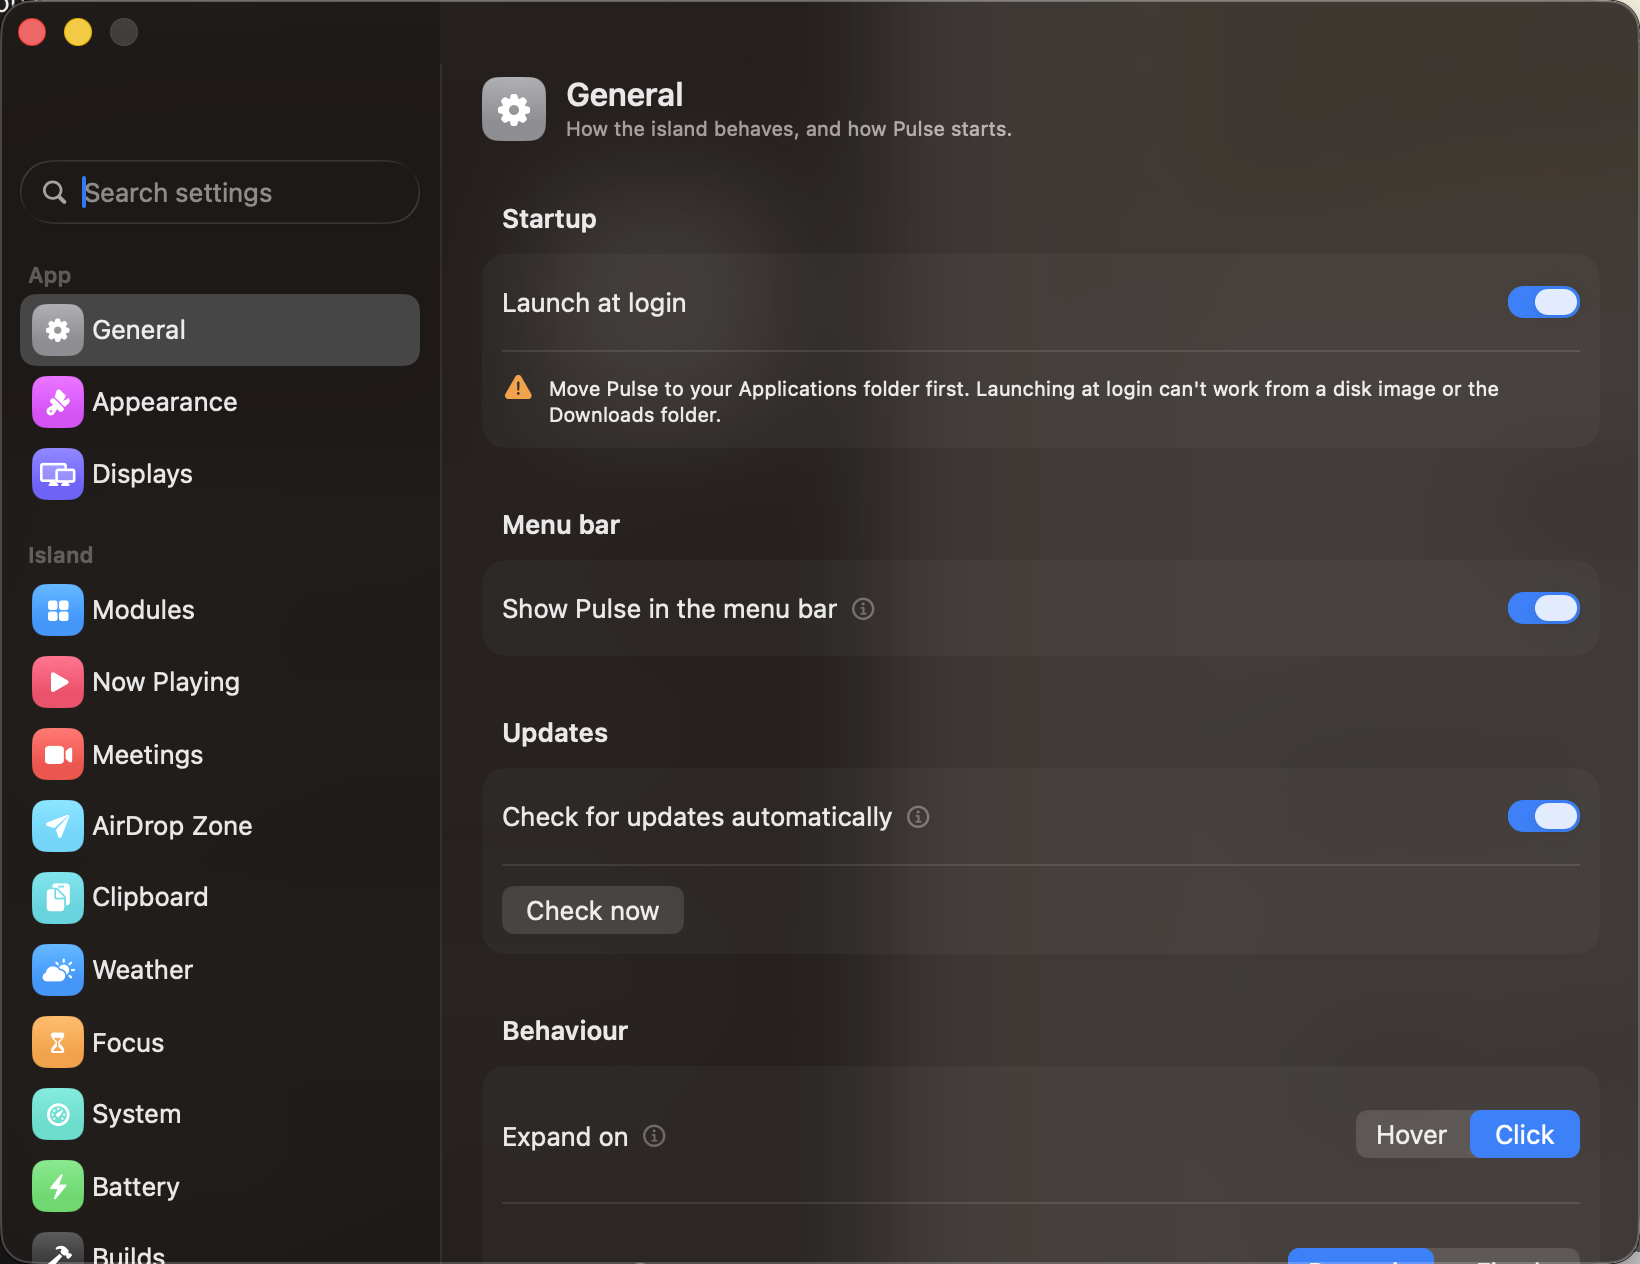1640x1264 pixels.
Task: Click the Battery lightning bolt icon
Action: (58, 1186)
